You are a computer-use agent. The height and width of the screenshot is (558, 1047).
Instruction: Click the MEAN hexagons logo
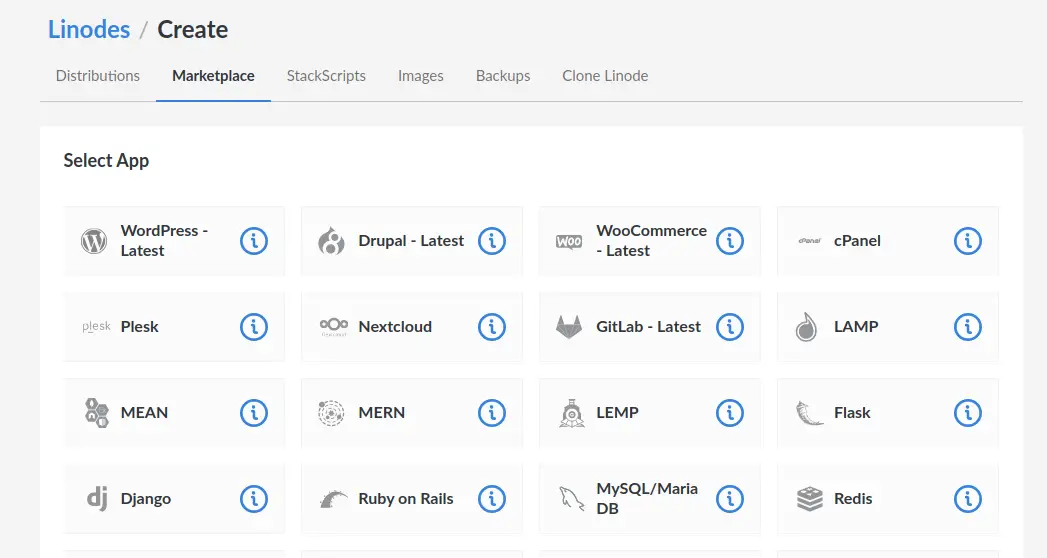click(x=97, y=412)
